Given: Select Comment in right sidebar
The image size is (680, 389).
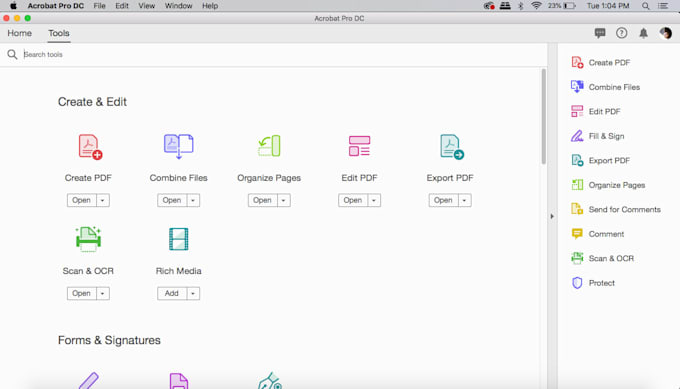Looking at the screenshot, I should pyautogui.click(x=598, y=234).
